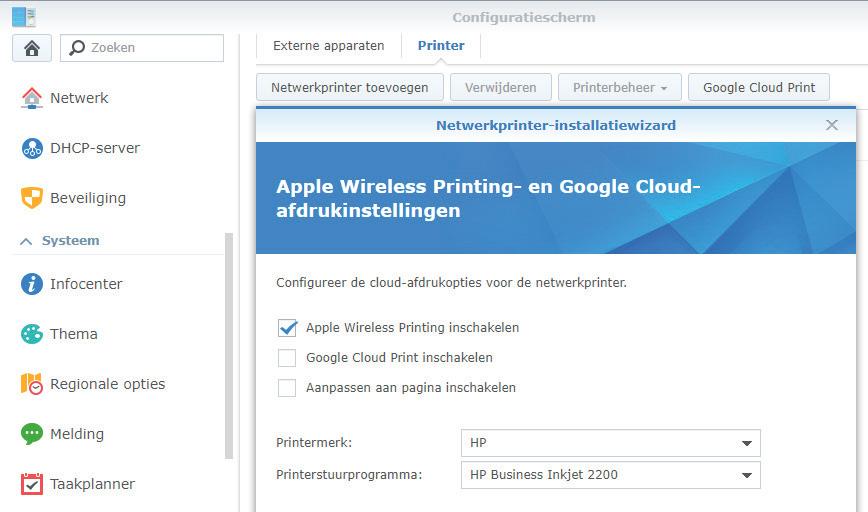Screen dimensions: 868x512
Task: Switch to the Externe apparaten tab
Action: [x=328, y=46]
